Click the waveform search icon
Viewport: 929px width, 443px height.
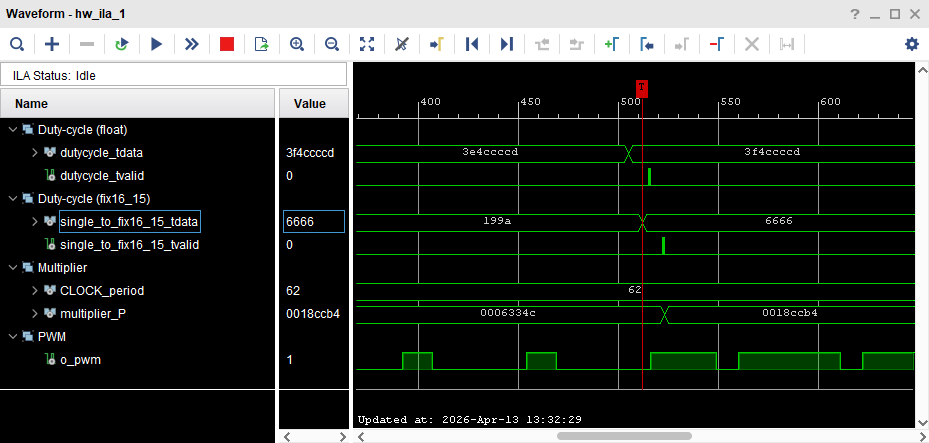pyautogui.click(x=17, y=44)
